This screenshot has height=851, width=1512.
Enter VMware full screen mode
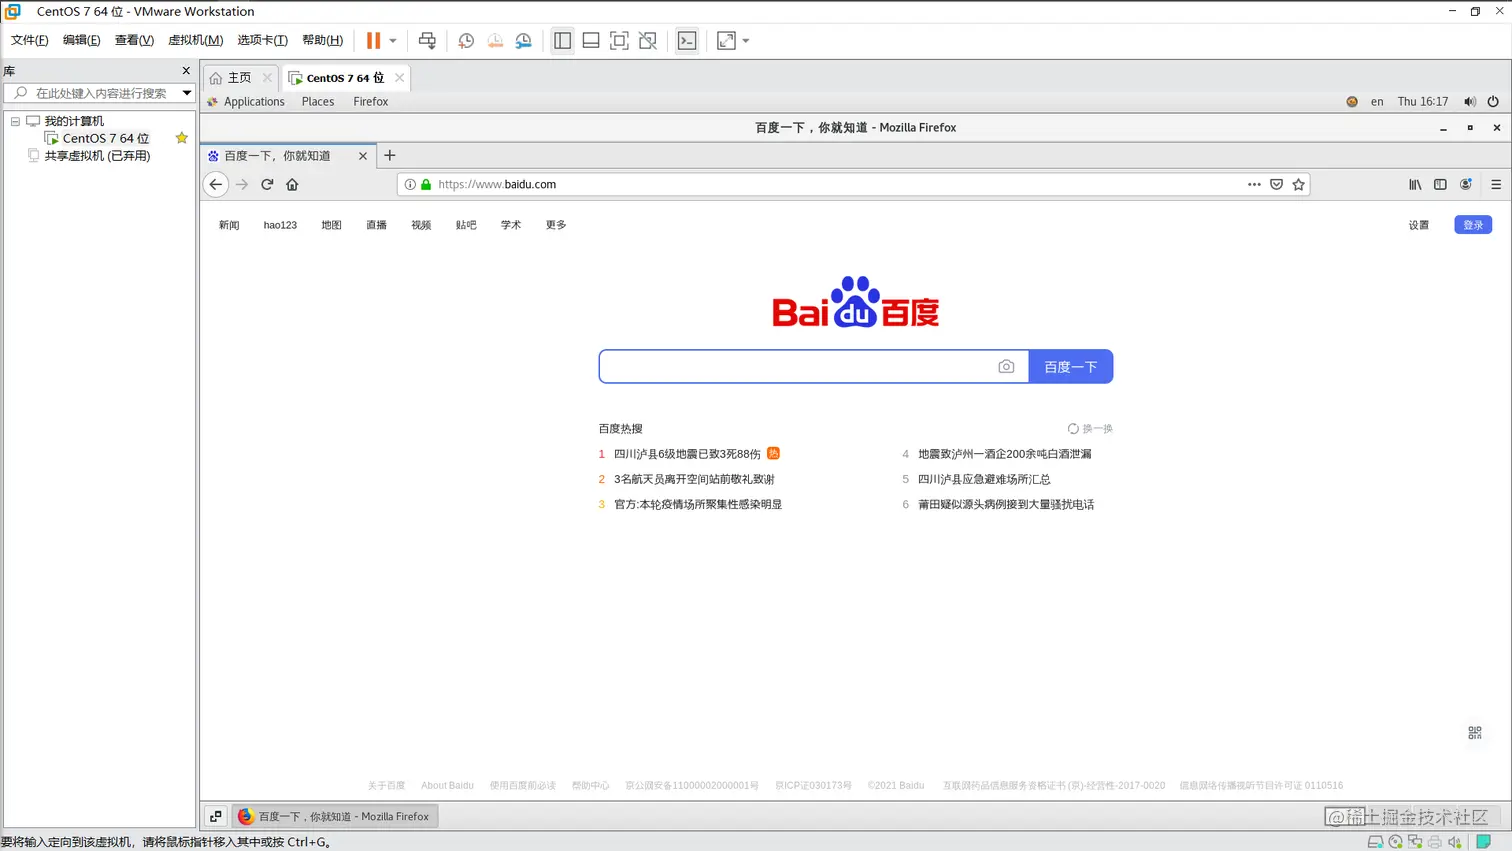[619, 41]
